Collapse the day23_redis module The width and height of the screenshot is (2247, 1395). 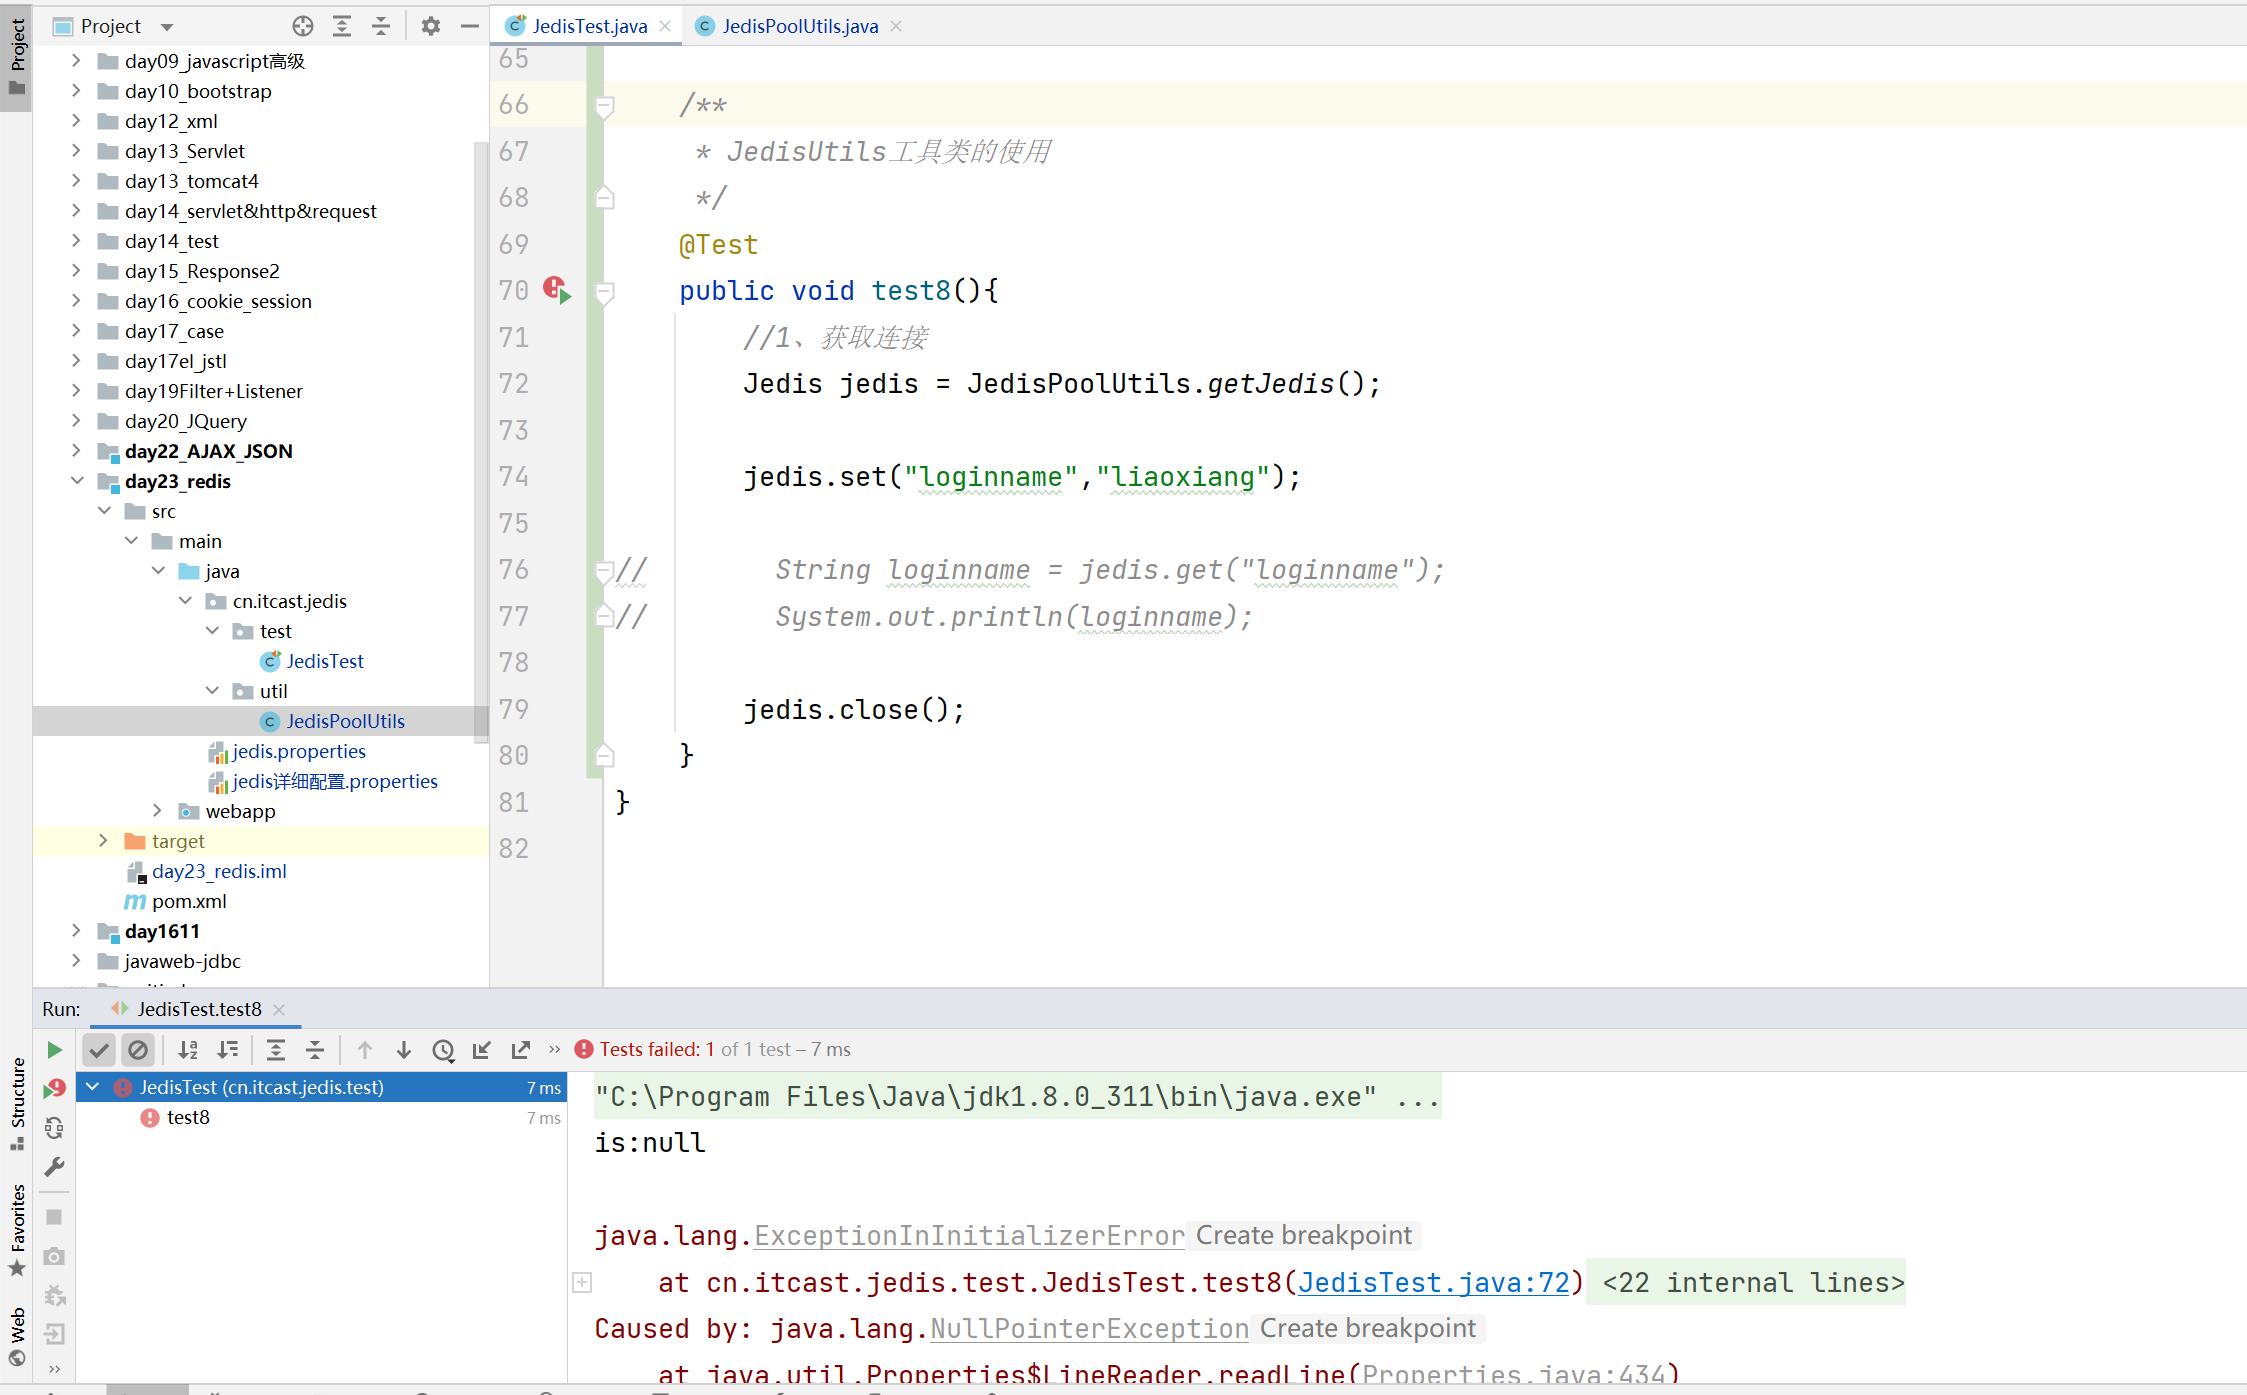click(76, 481)
